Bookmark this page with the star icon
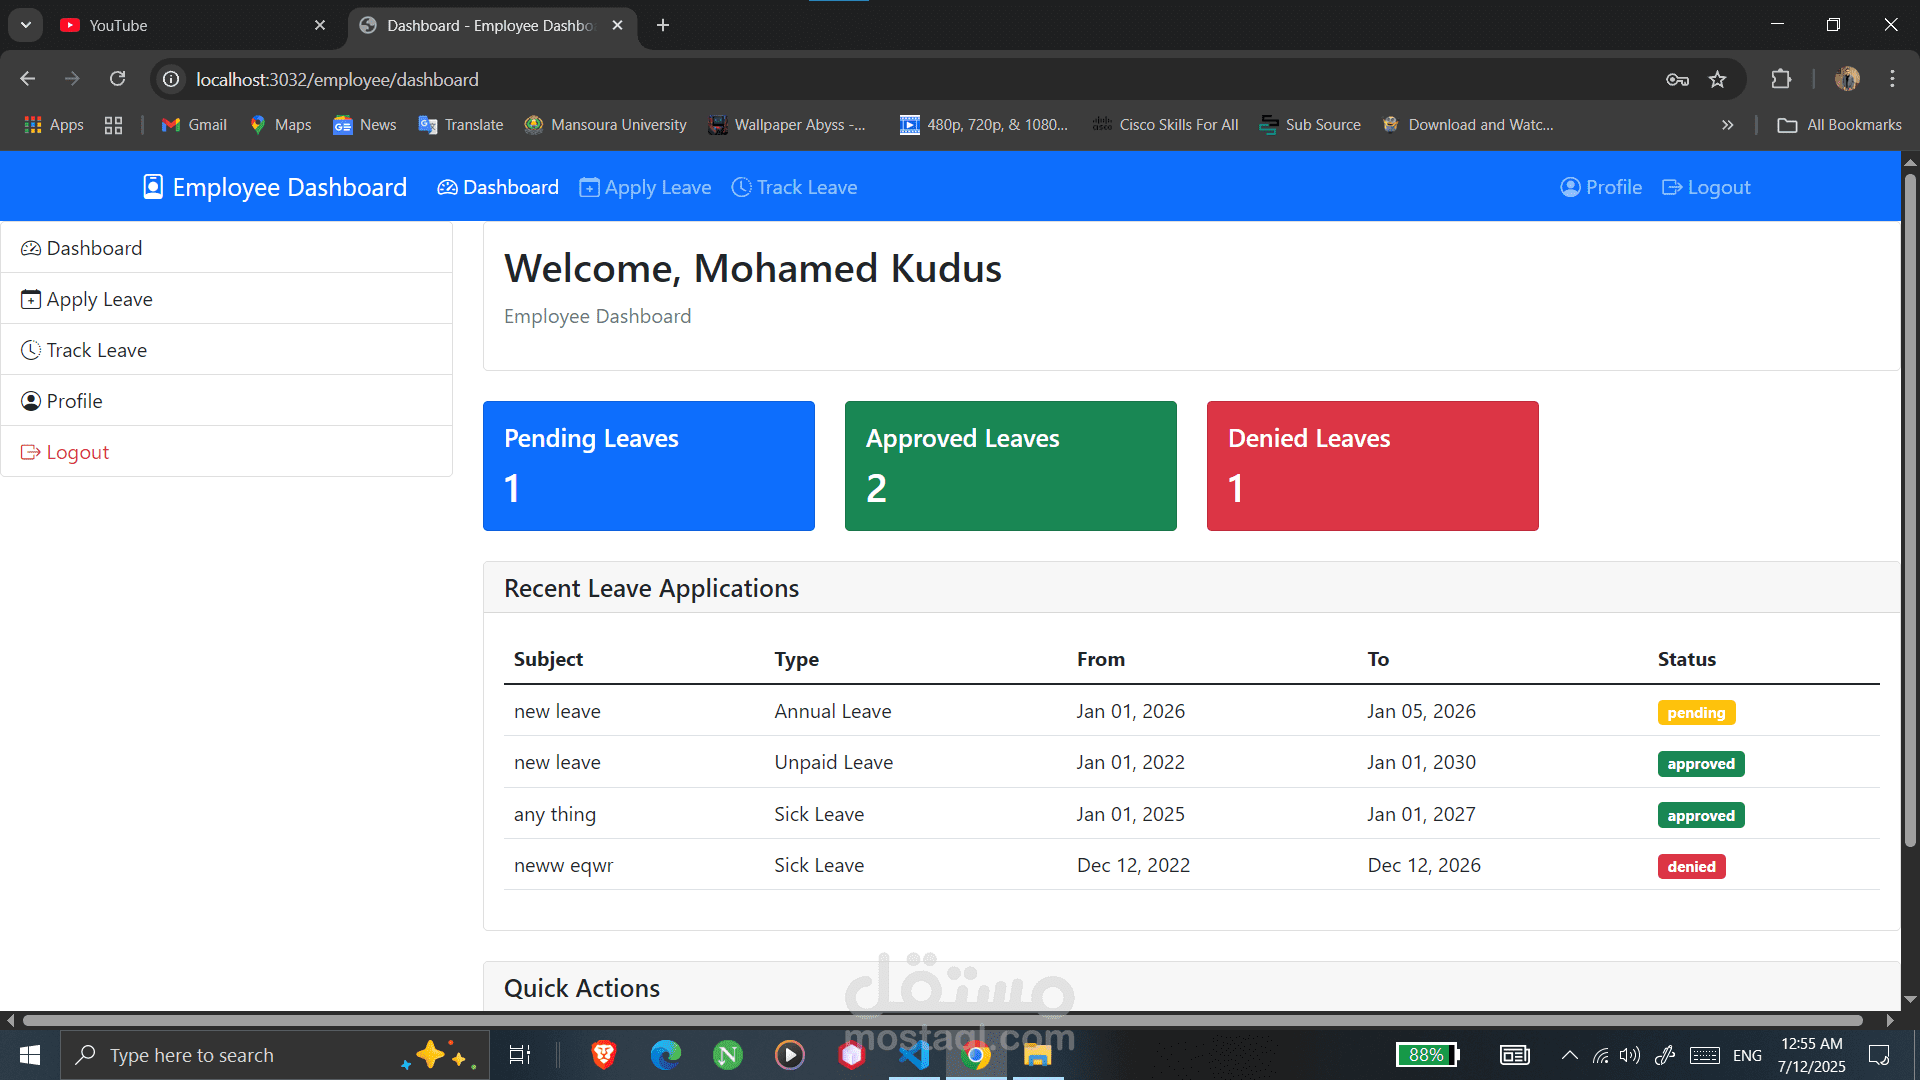The width and height of the screenshot is (1920, 1080). tap(1717, 79)
